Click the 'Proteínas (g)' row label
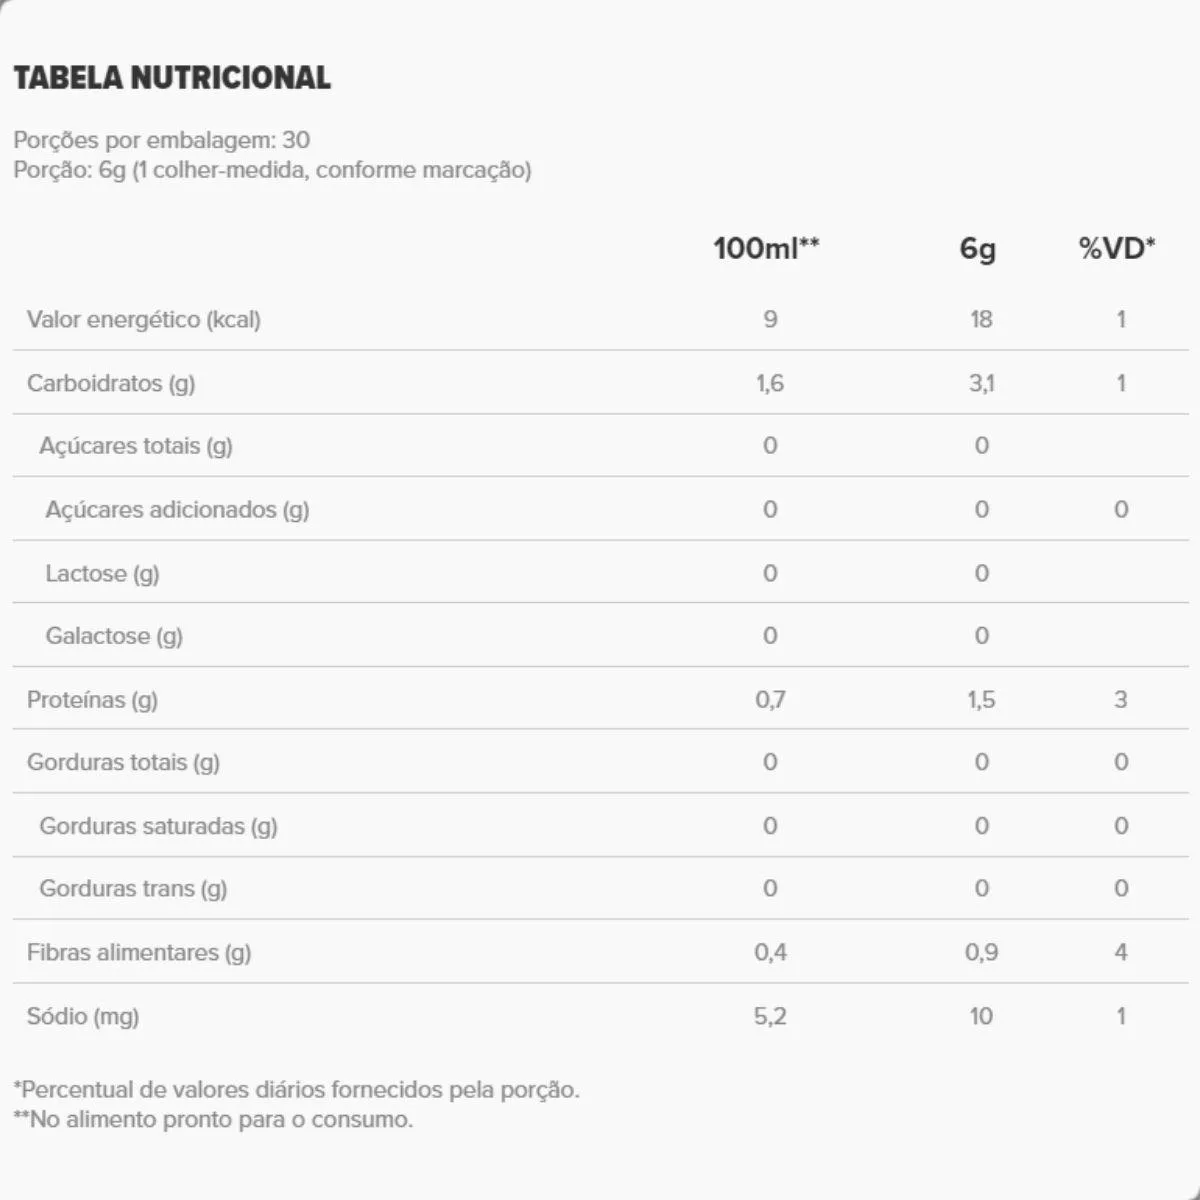The height and width of the screenshot is (1200, 1200). click(x=92, y=700)
